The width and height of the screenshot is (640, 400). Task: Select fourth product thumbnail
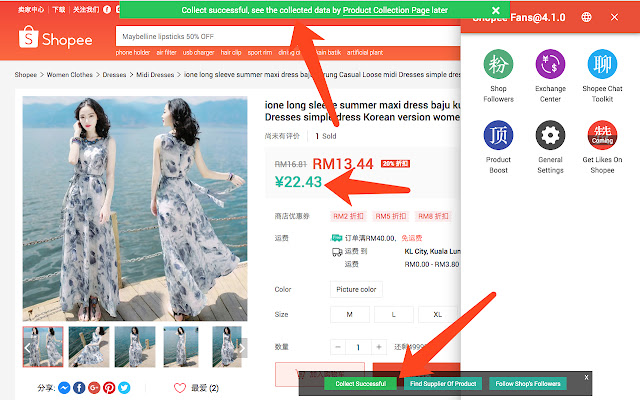click(181, 347)
